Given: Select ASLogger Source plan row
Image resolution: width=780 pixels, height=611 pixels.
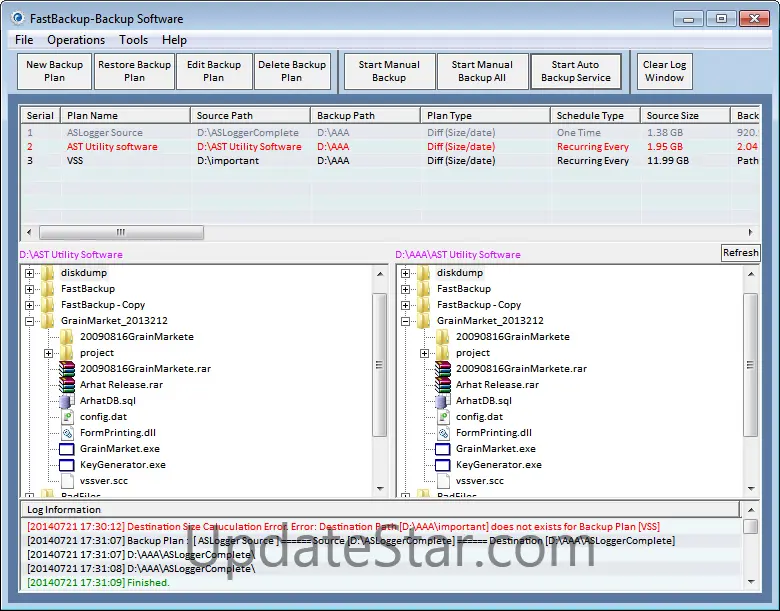Looking at the screenshot, I should pyautogui.click(x=390, y=133).
